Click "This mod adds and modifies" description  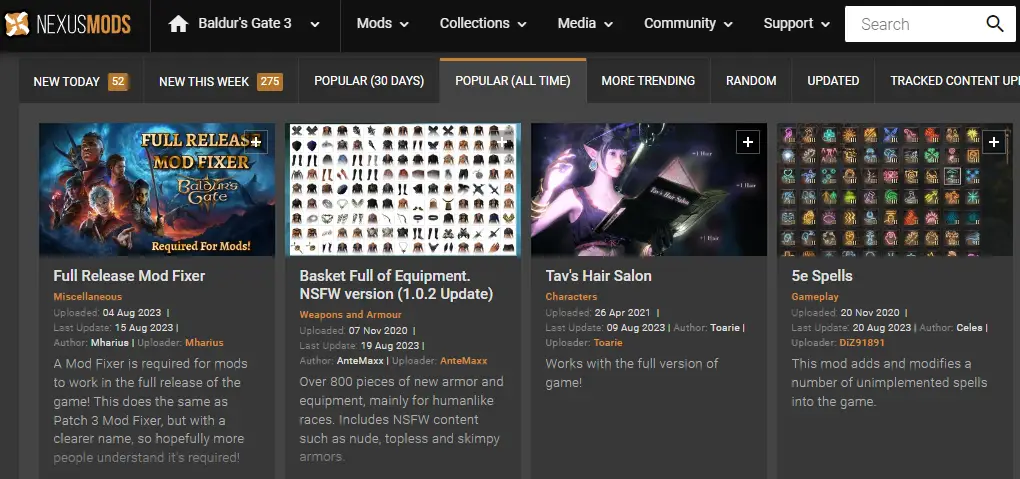[x=889, y=382]
